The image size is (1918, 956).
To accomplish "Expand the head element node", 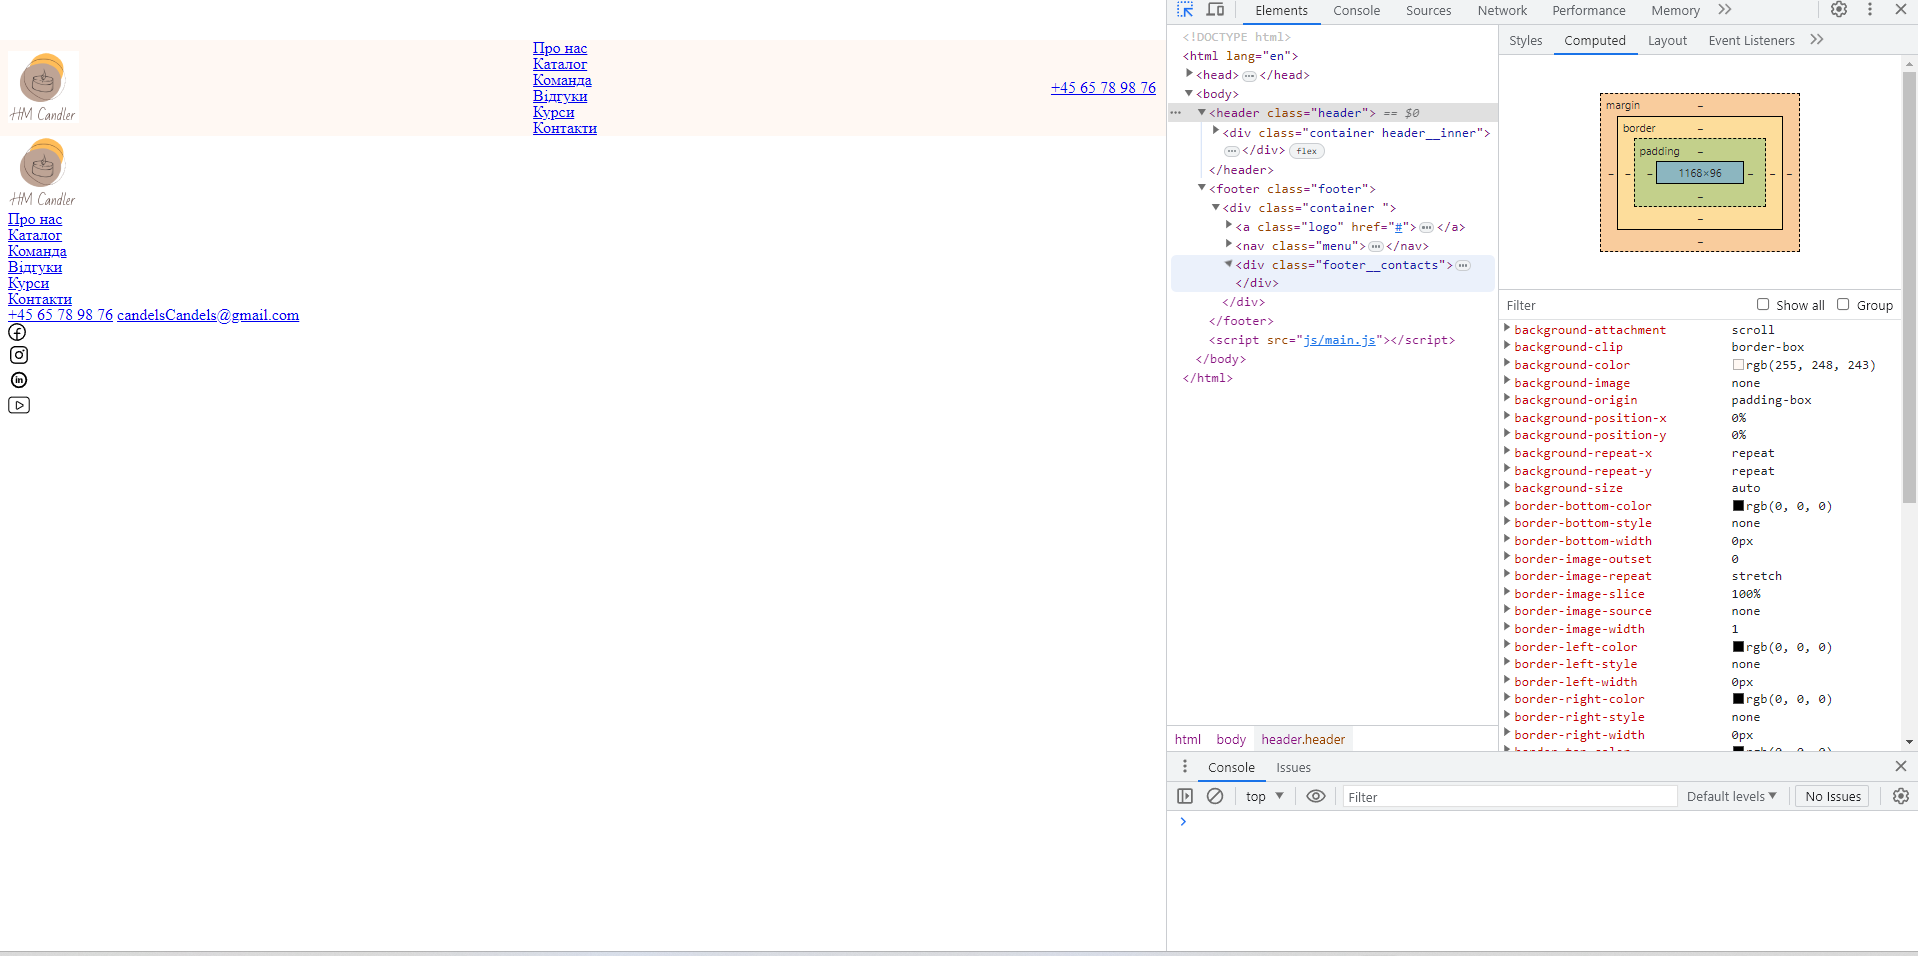I will pos(1189,74).
